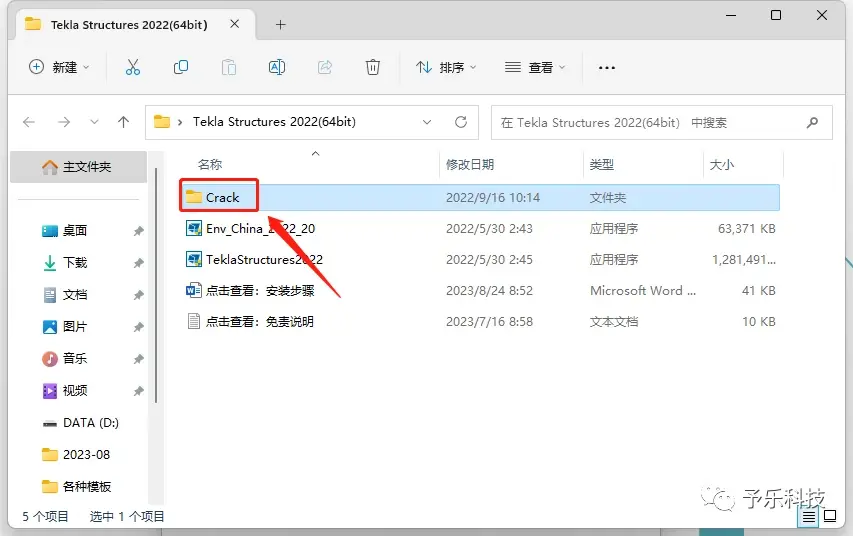The height and width of the screenshot is (536, 853).
Task: Open a new tab with plus button
Action: pyautogui.click(x=280, y=24)
